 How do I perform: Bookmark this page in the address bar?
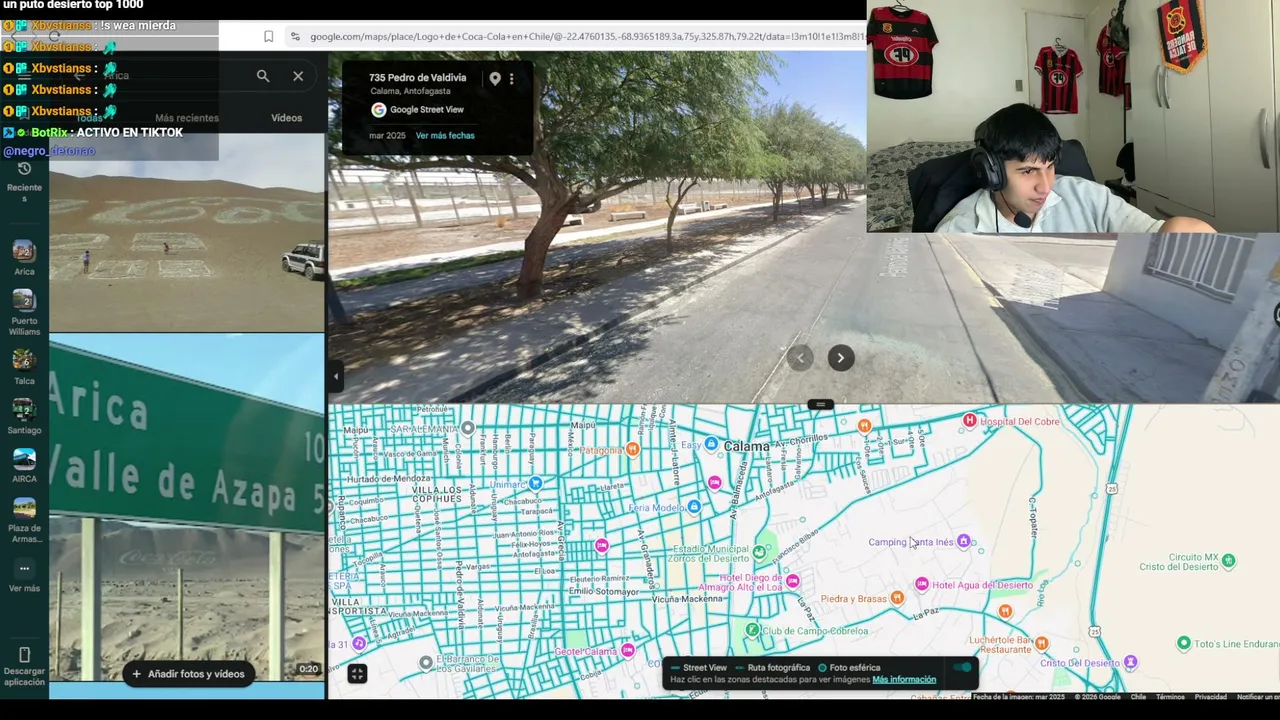(x=268, y=37)
